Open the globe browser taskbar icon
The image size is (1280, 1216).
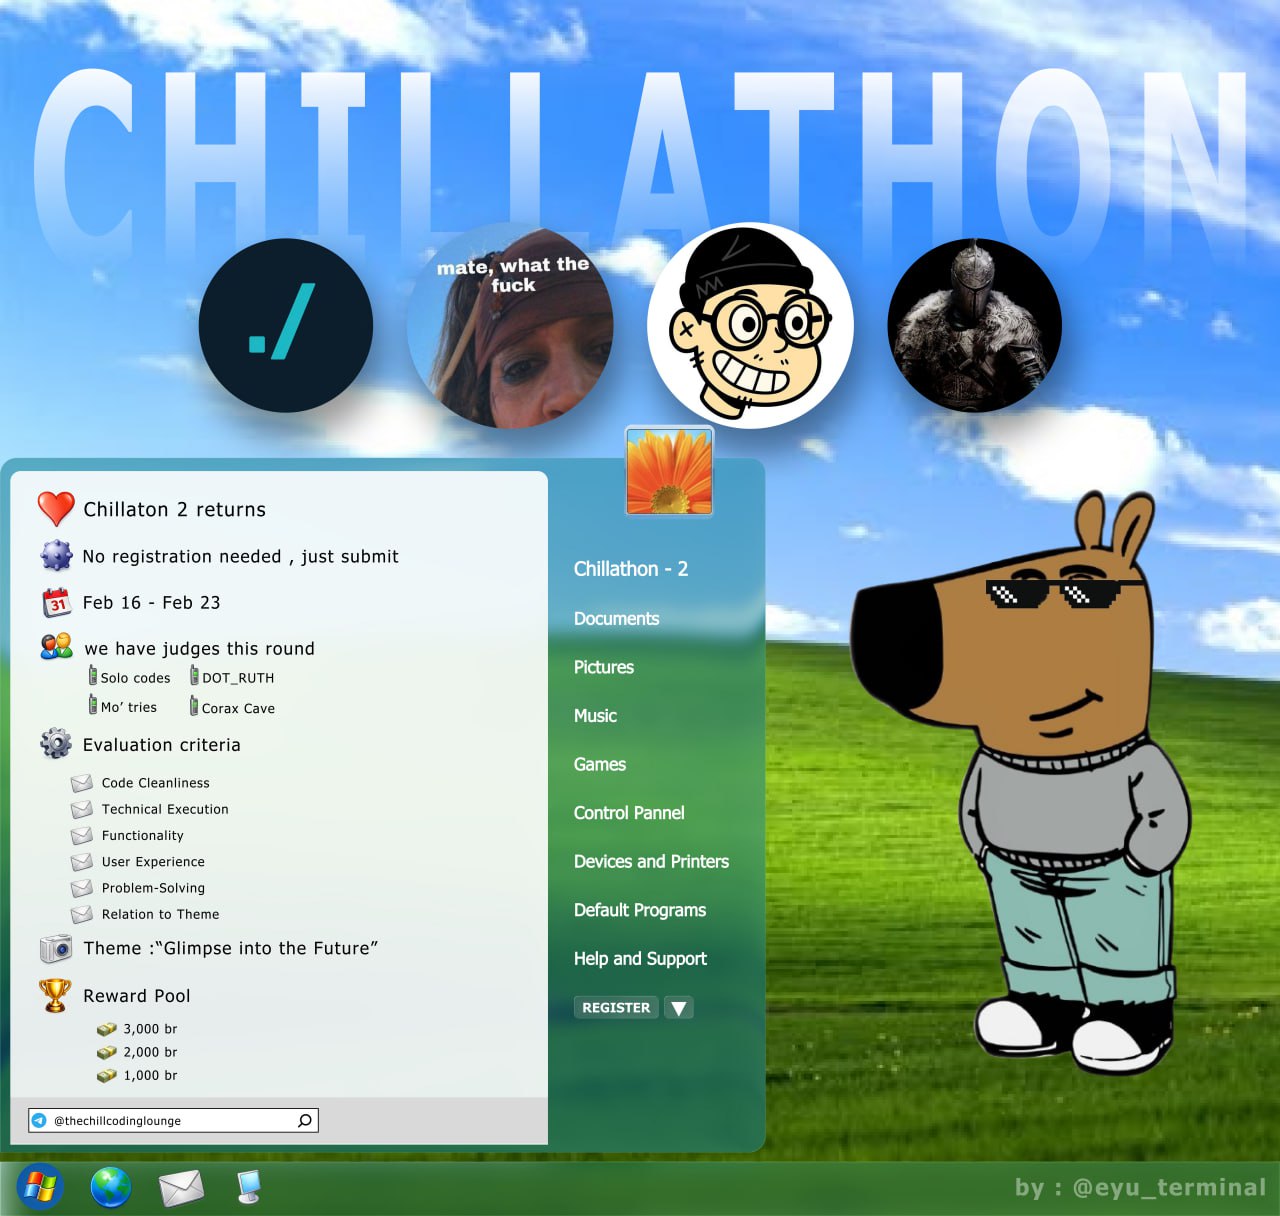tap(111, 1188)
